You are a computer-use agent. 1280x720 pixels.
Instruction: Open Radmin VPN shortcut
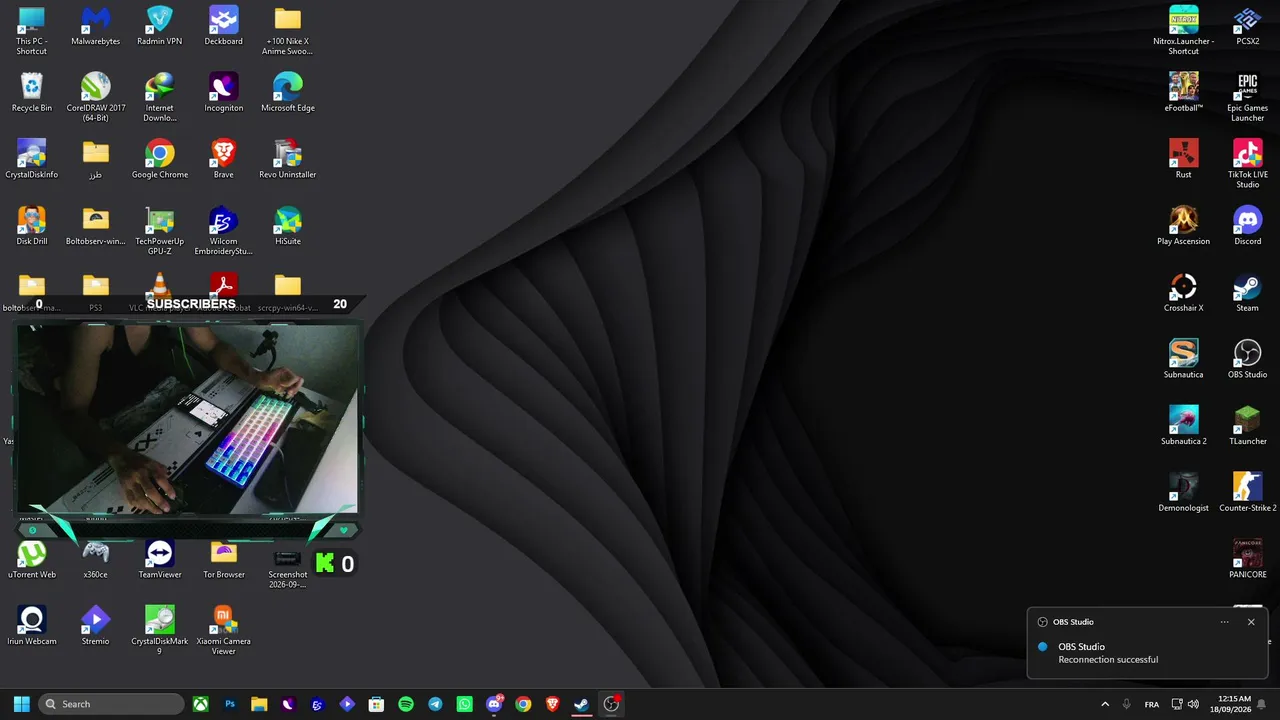160,26
